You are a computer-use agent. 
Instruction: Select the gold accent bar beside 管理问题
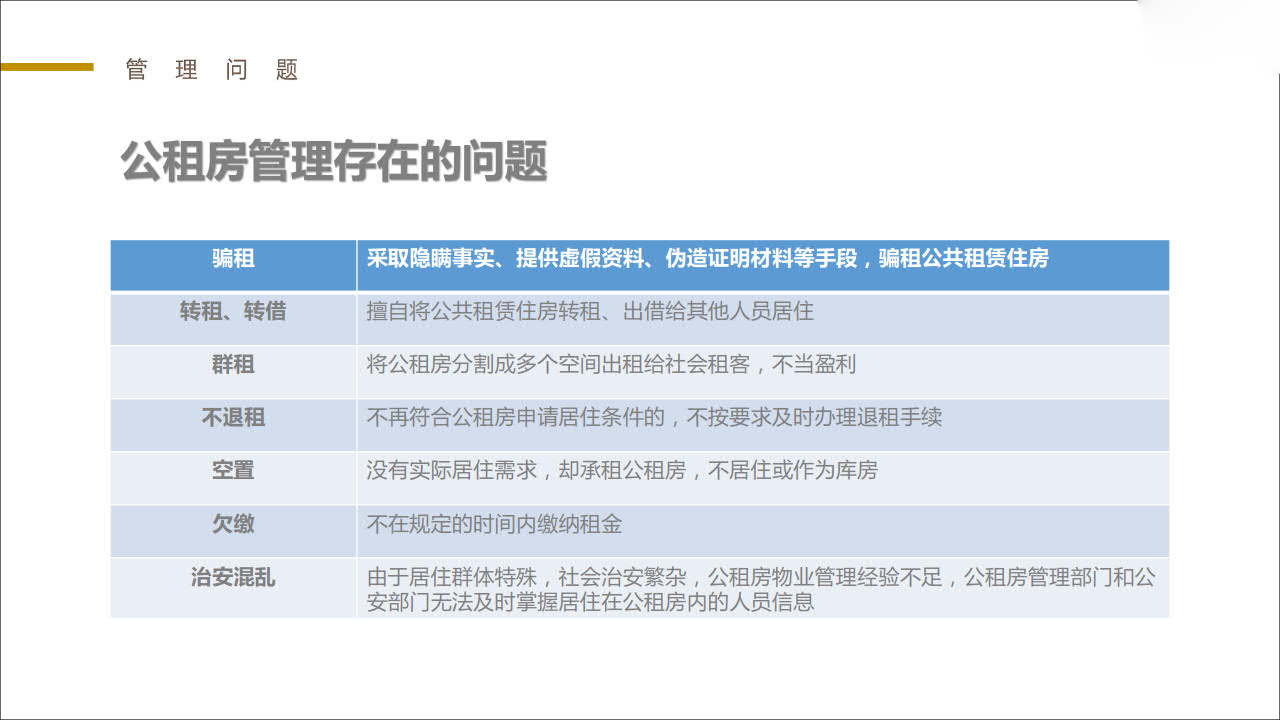[47, 67]
